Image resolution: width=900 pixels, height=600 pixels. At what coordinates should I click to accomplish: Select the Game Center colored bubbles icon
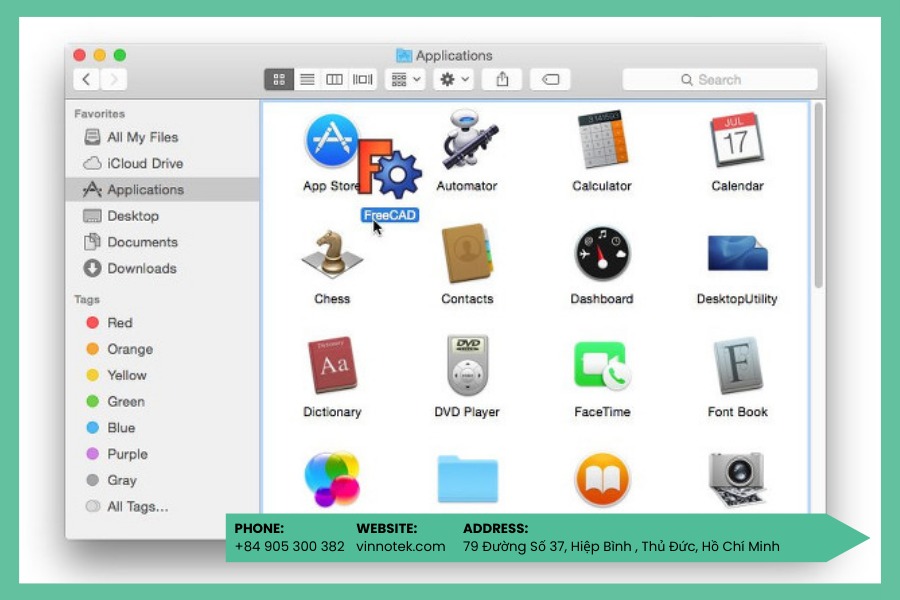[x=332, y=479]
